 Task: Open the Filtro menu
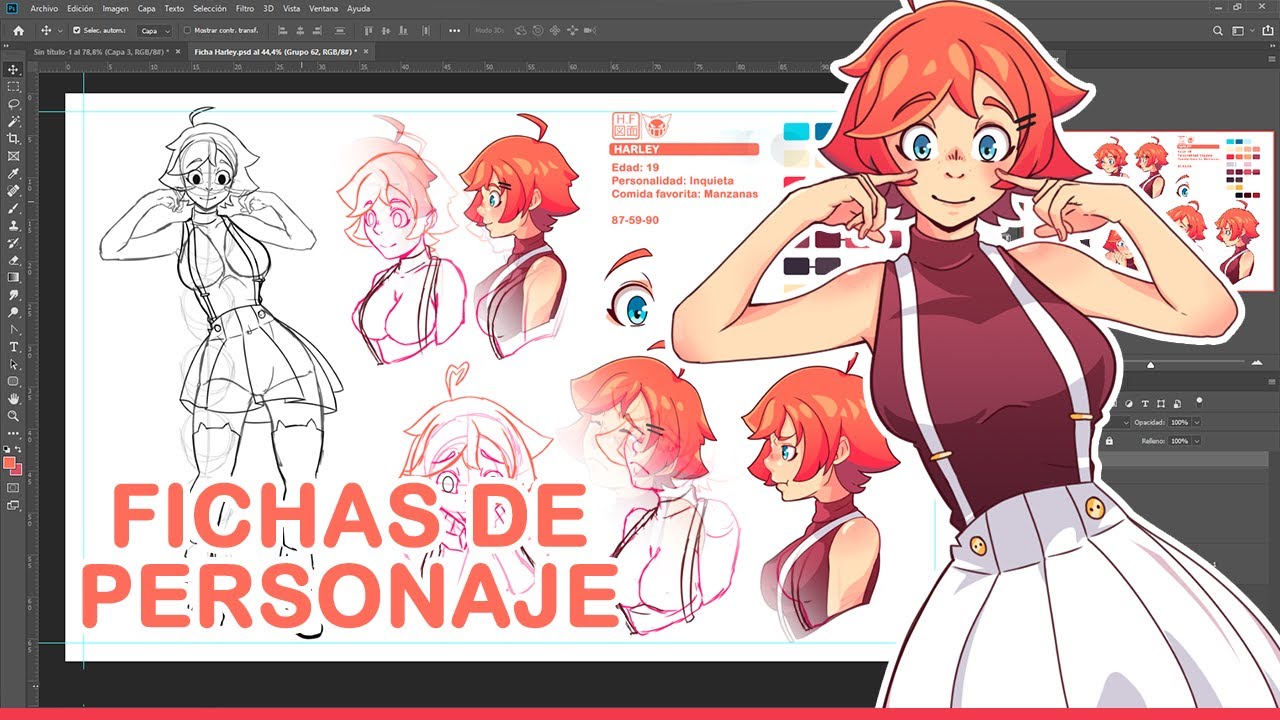click(x=245, y=8)
